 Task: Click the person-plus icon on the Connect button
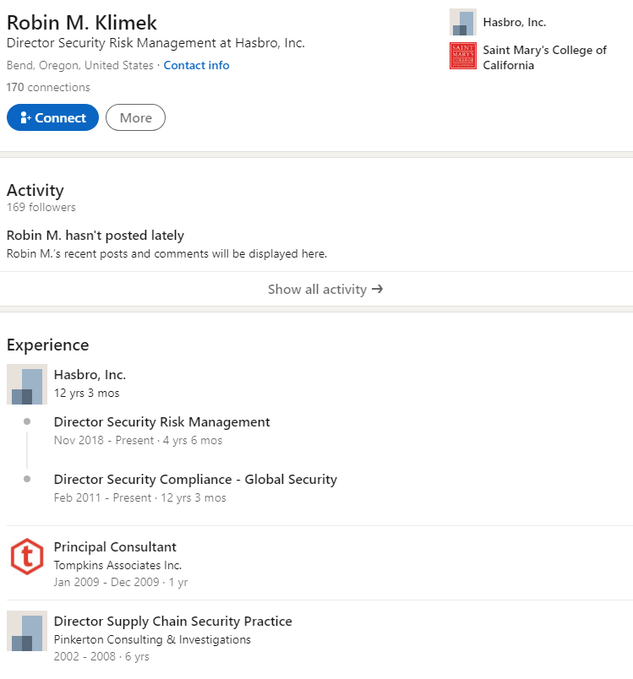pyautogui.click(x=26, y=118)
